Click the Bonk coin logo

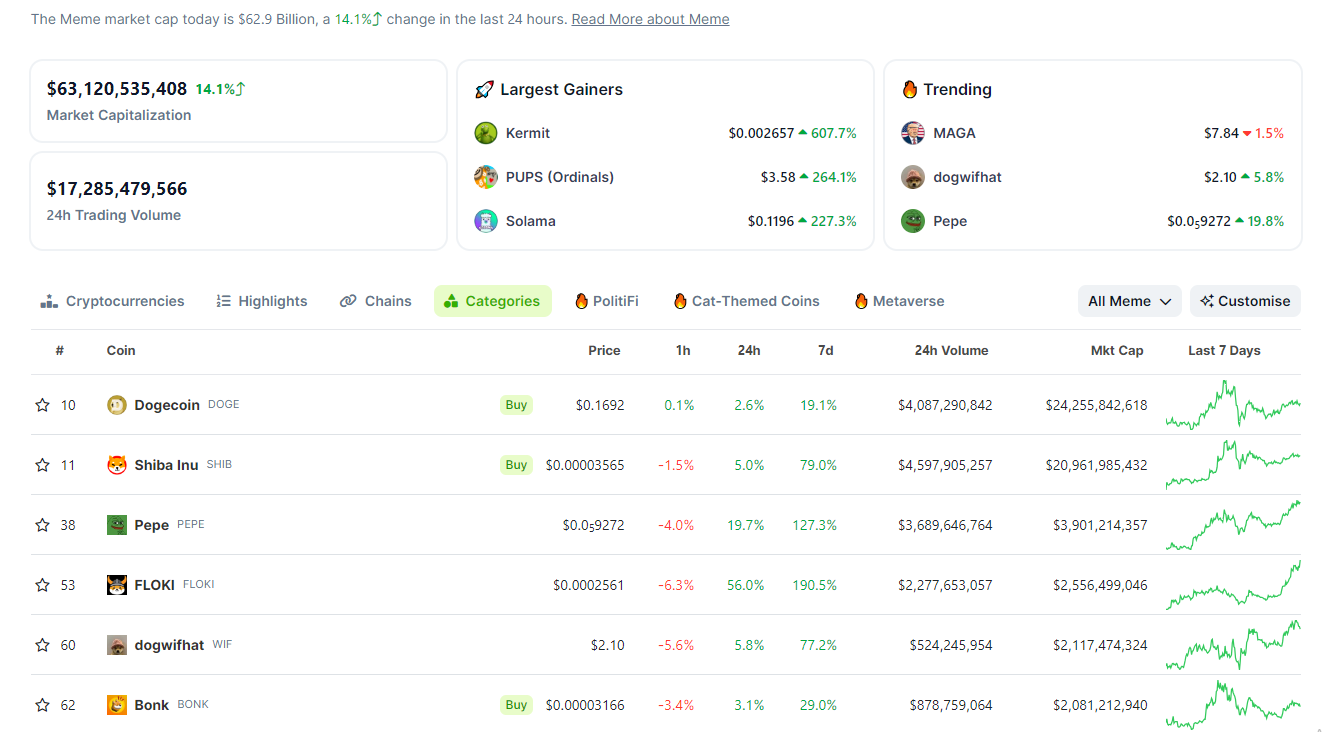click(117, 705)
